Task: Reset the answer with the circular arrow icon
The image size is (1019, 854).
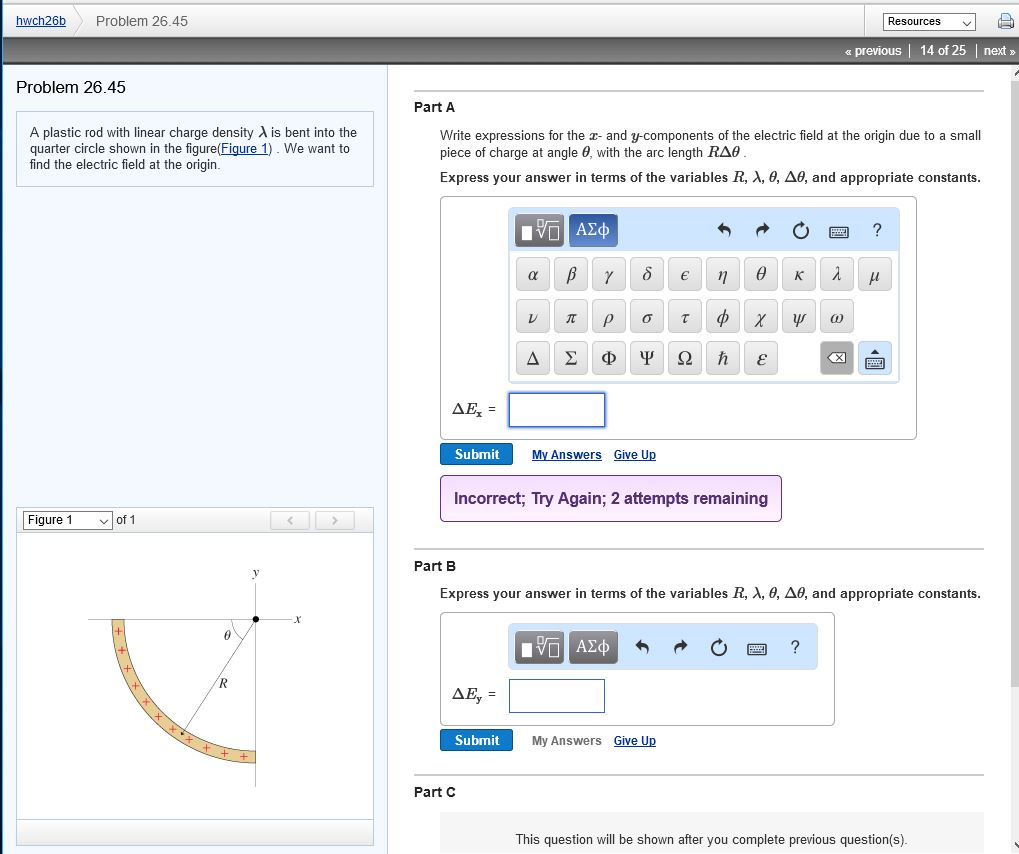Action: click(799, 230)
